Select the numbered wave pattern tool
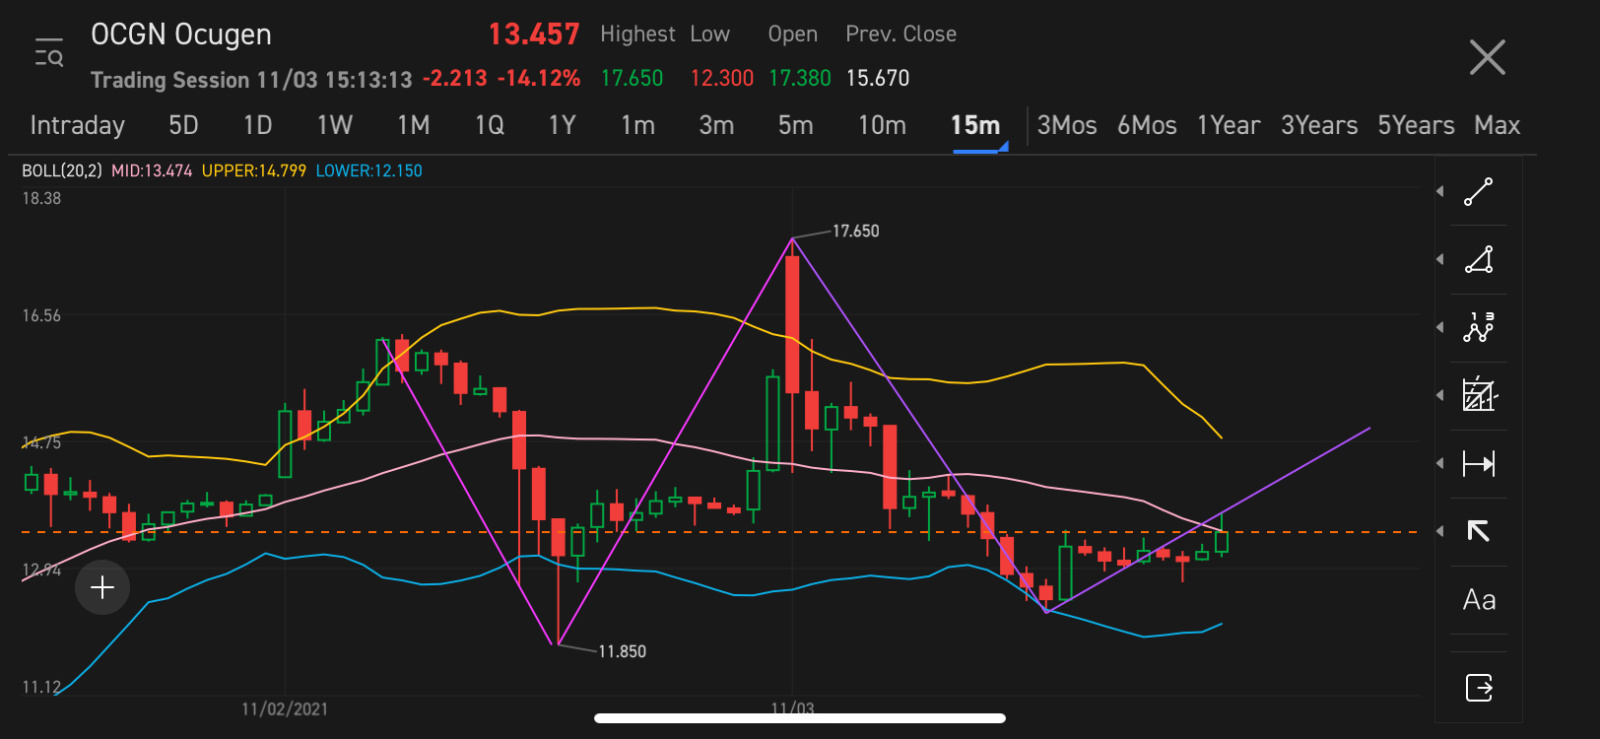Image resolution: width=1600 pixels, height=739 pixels. (1478, 327)
